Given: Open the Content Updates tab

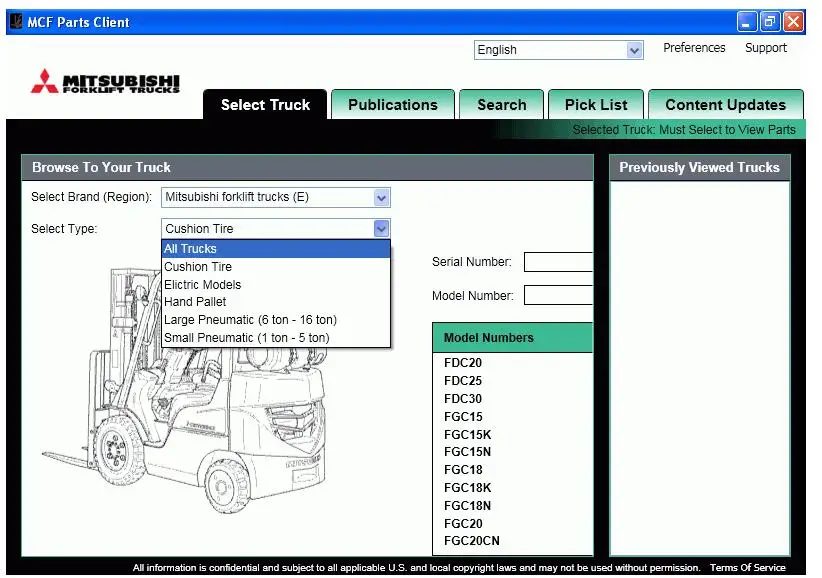Looking at the screenshot, I should (725, 104).
